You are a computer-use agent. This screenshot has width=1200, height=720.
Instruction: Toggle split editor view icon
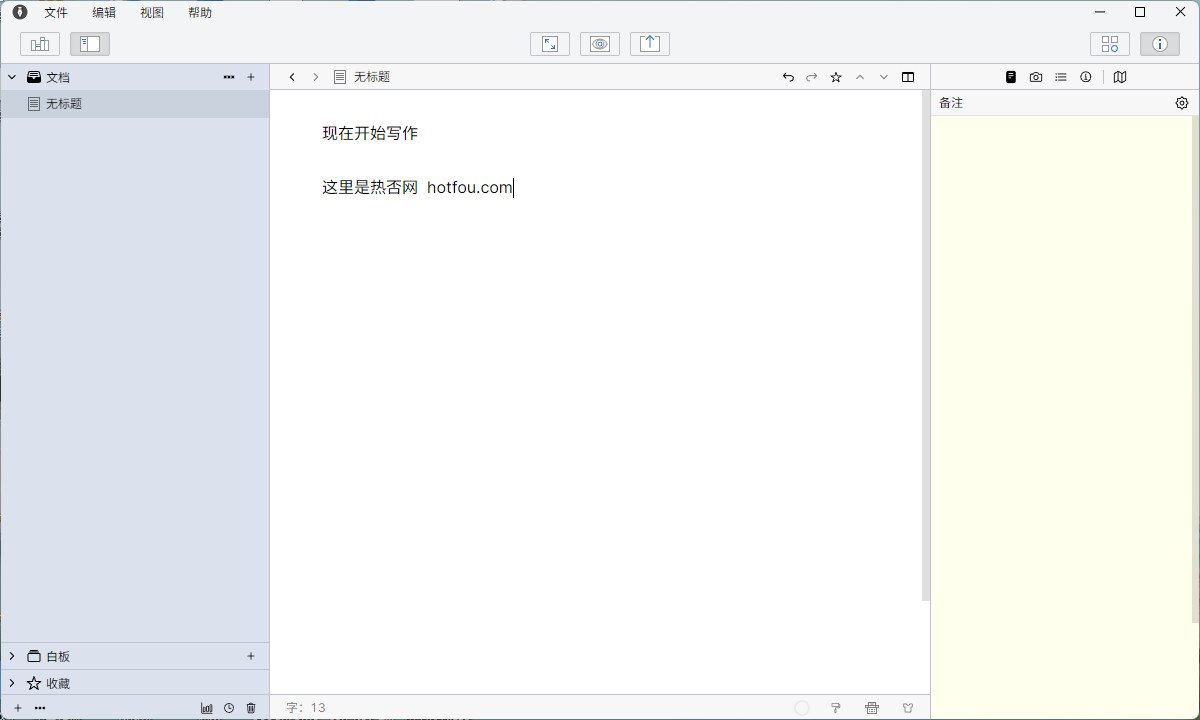[x=908, y=77]
